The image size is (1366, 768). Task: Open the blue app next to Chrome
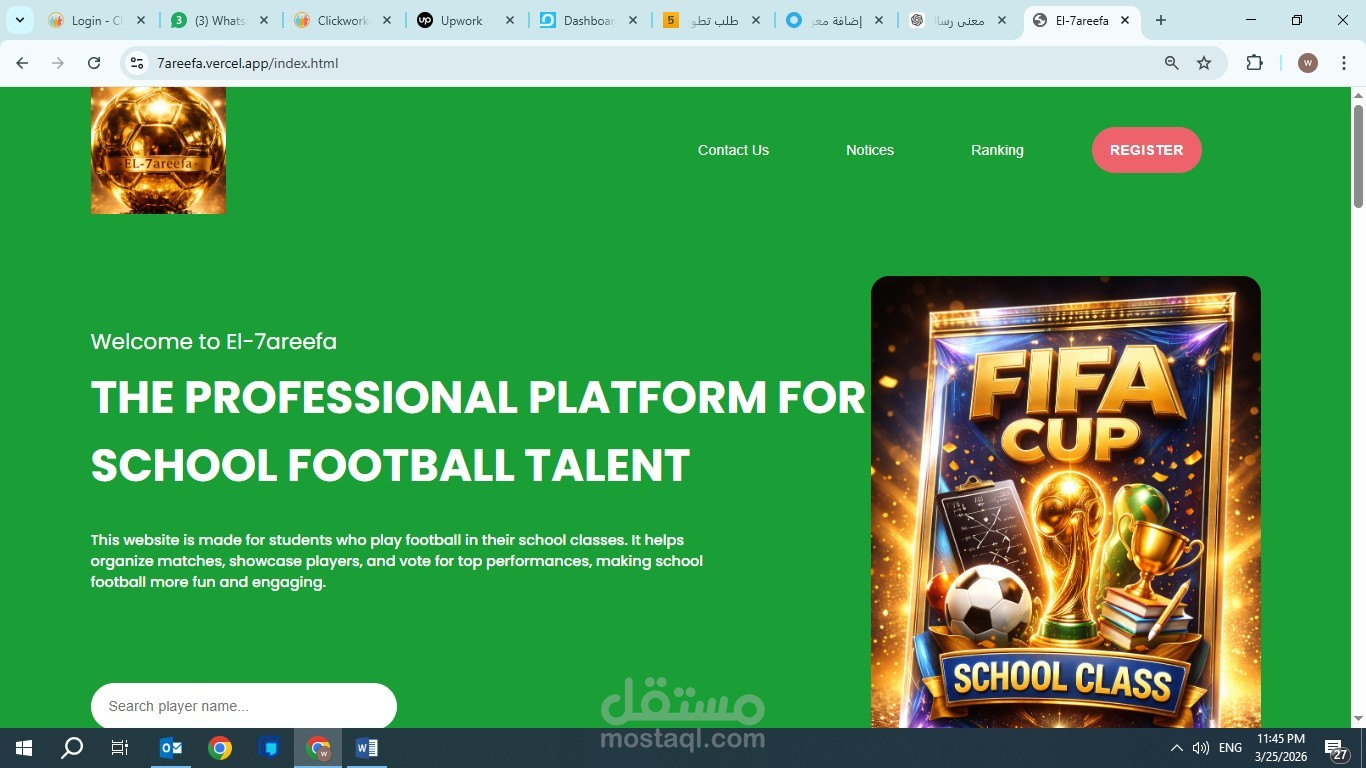269,748
